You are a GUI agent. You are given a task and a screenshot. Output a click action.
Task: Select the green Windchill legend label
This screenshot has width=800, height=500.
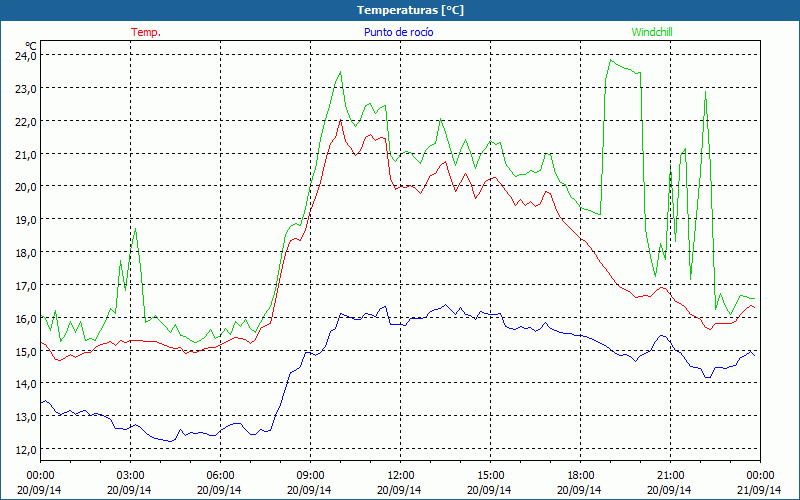(x=652, y=32)
